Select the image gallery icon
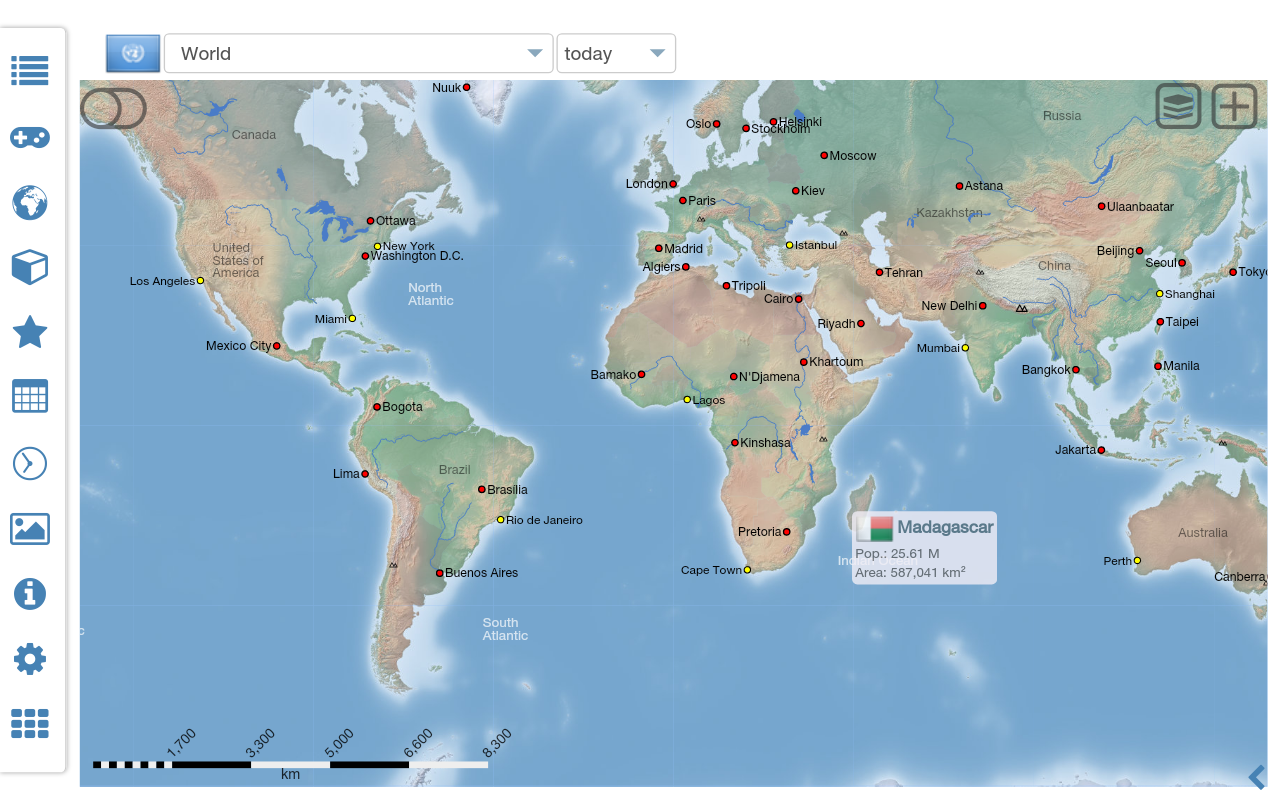1280x800 pixels. click(x=29, y=529)
